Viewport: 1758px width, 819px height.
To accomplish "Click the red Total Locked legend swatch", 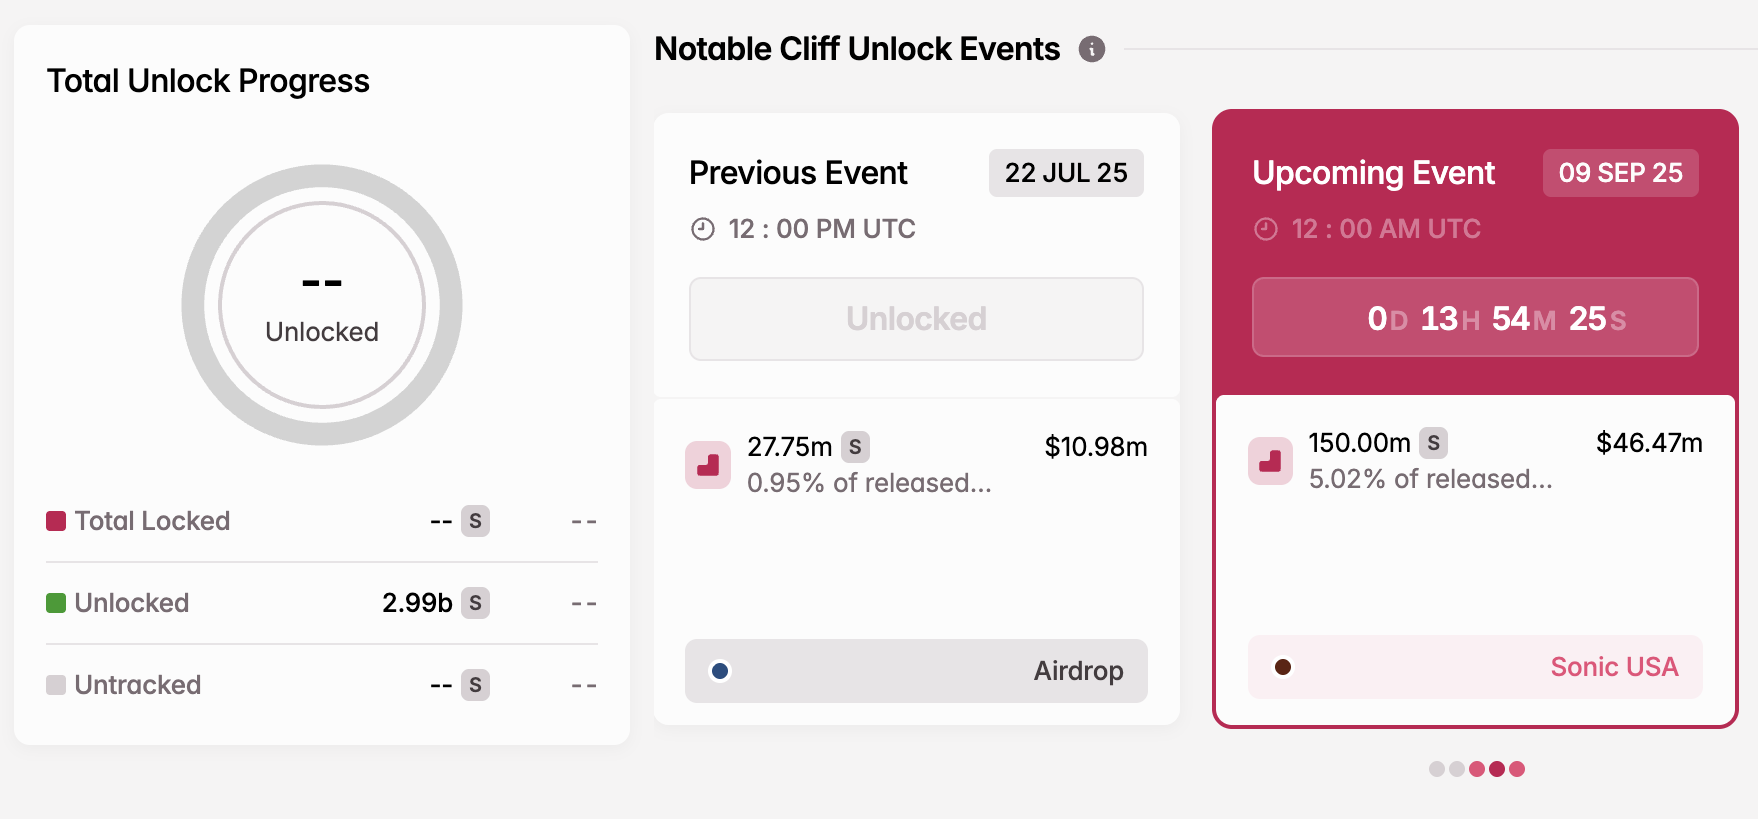I will coord(56,521).
